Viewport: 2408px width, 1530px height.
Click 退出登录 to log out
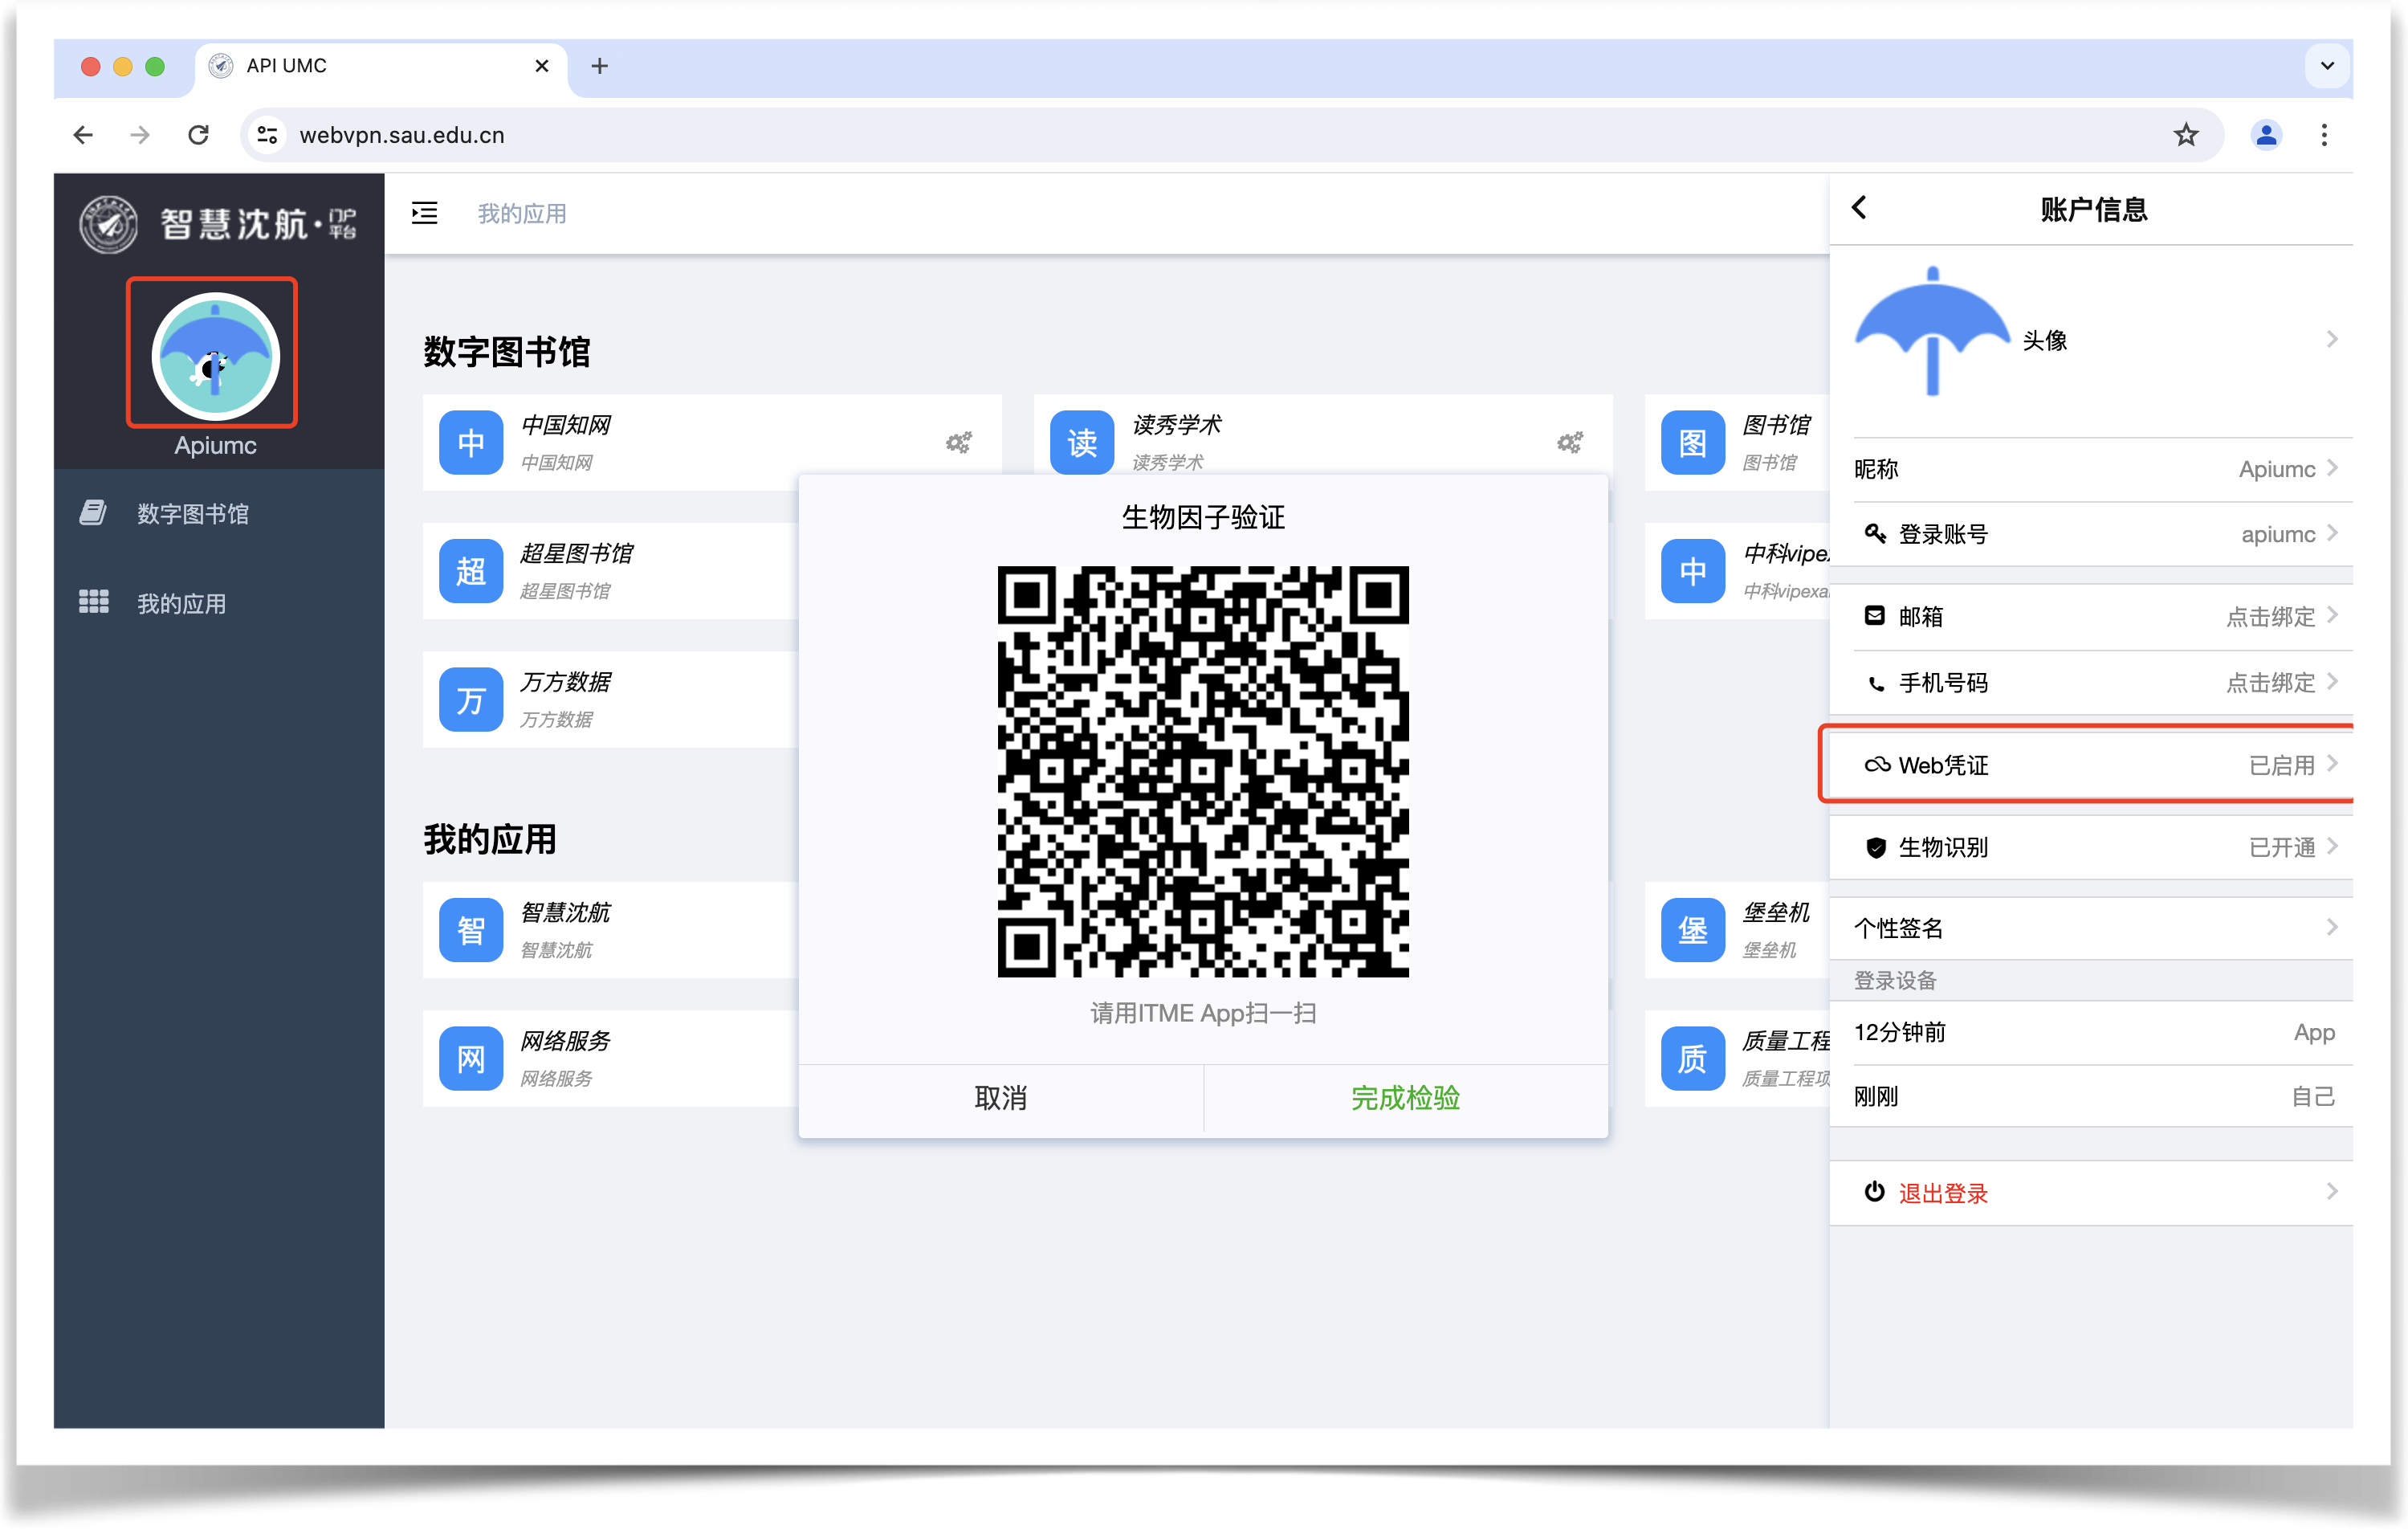2091,1193
